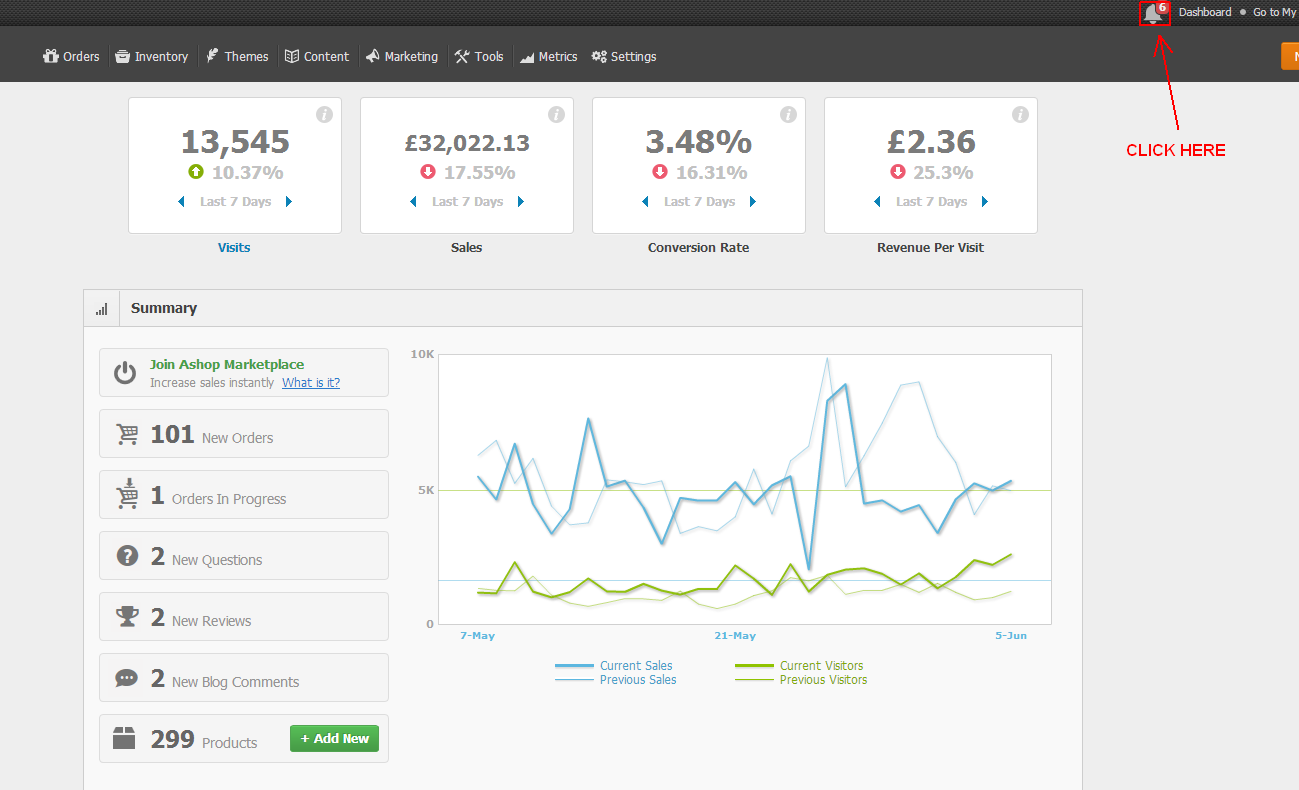Go to previous period on Revenue Per Visit card
This screenshot has width=1299, height=790.
877,201
